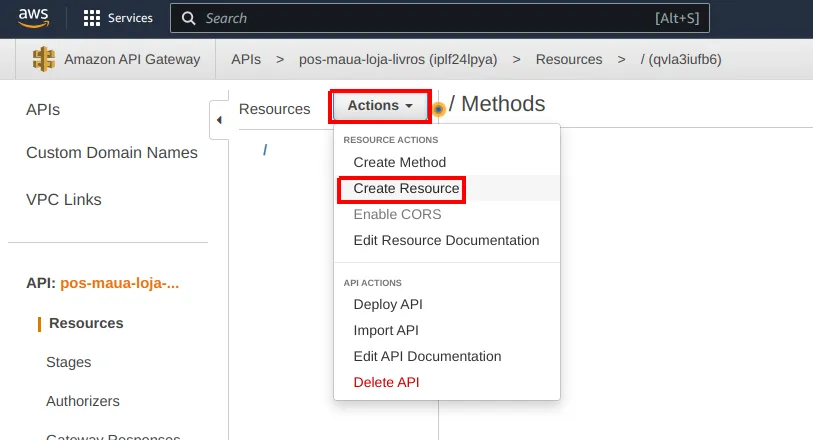Go to Amazon API Gateway home link
Screen dimensions: 813x440
click(132, 59)
